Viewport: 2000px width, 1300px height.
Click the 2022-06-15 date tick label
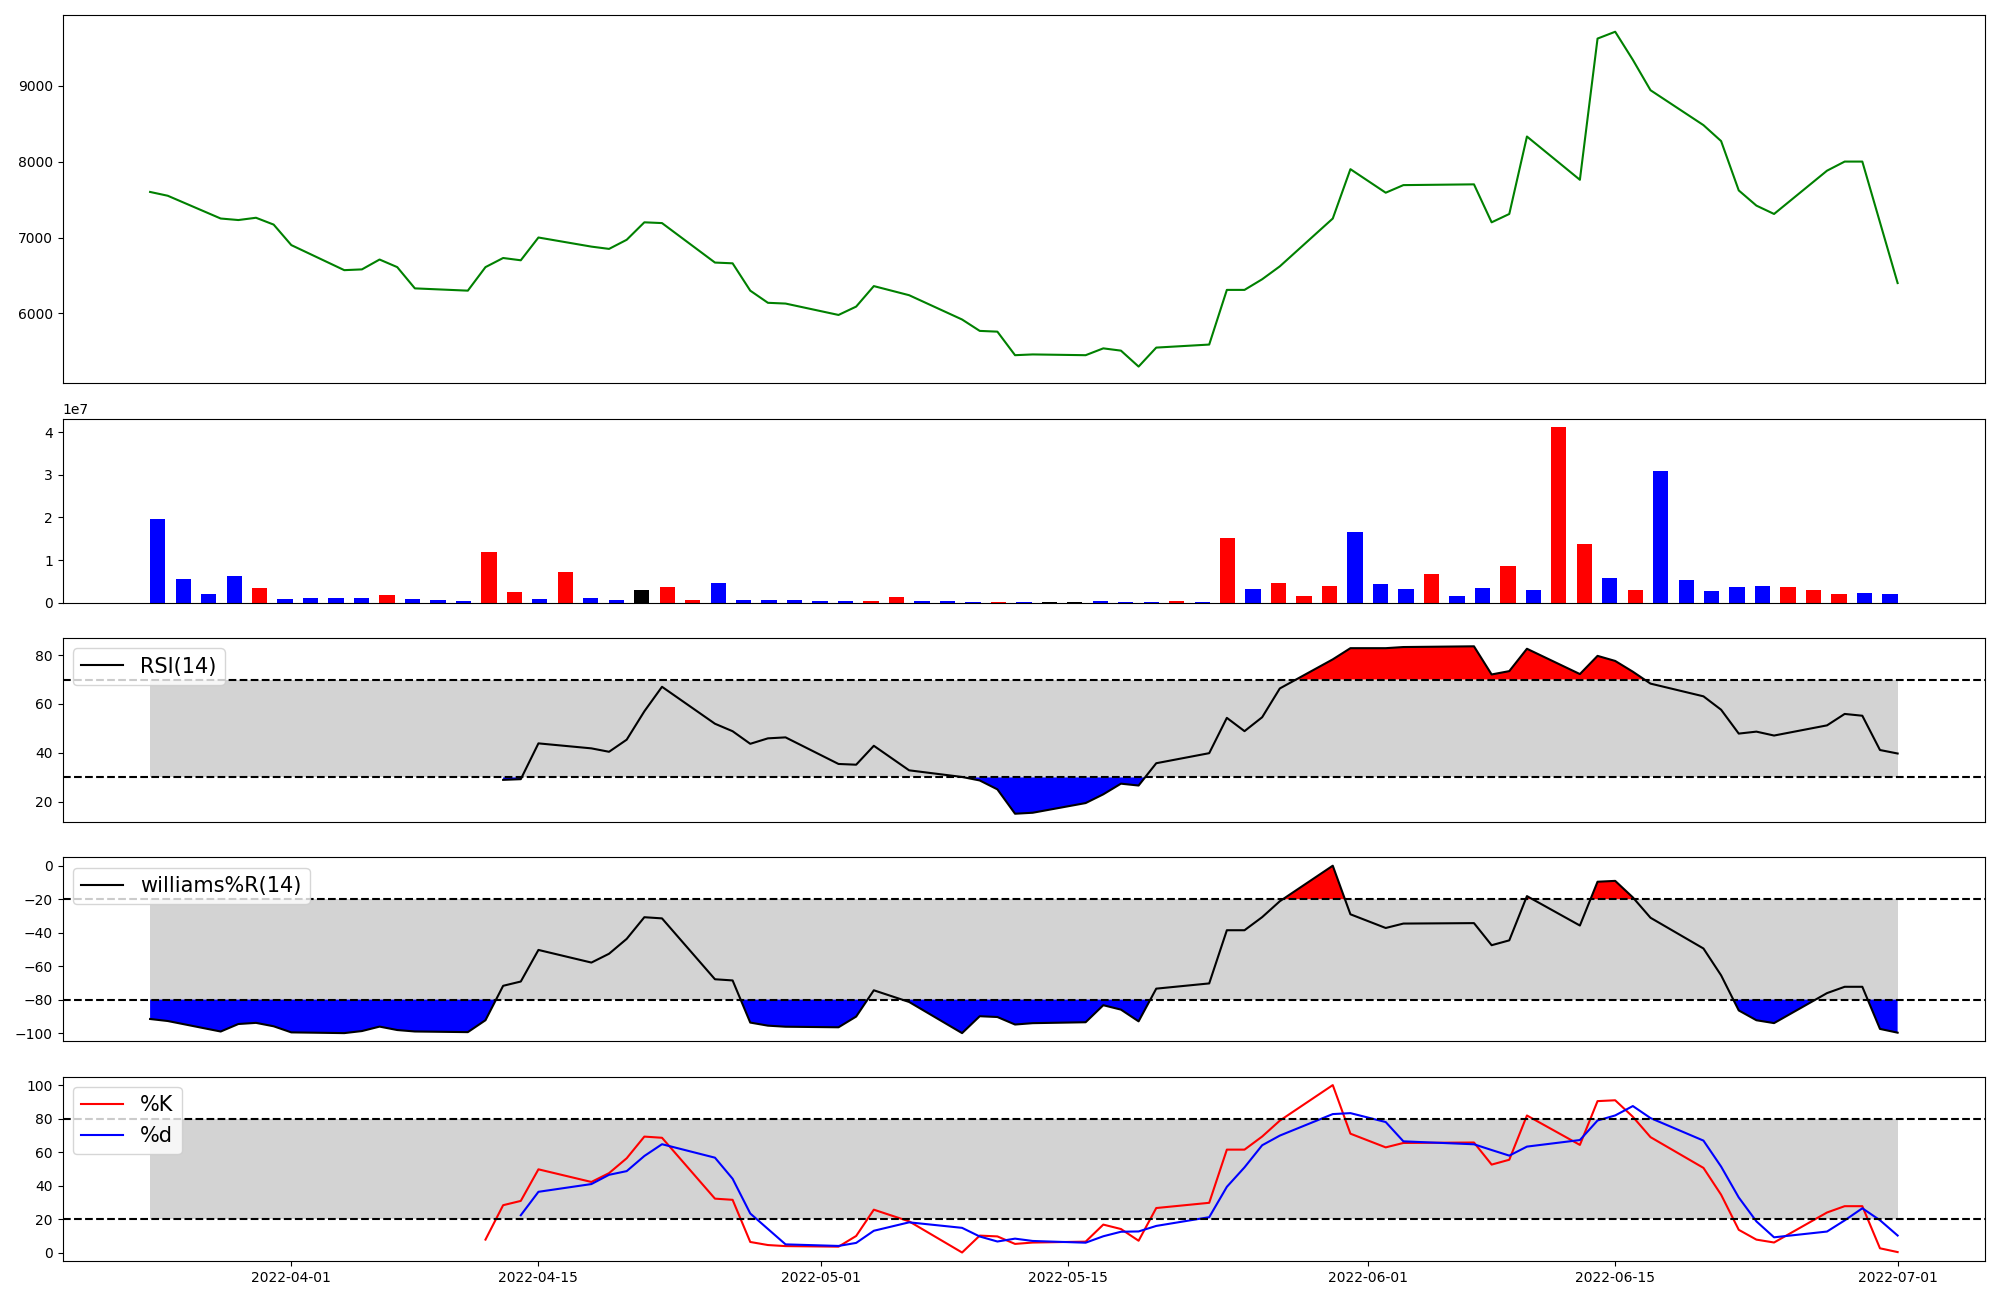(1615, 1277)
